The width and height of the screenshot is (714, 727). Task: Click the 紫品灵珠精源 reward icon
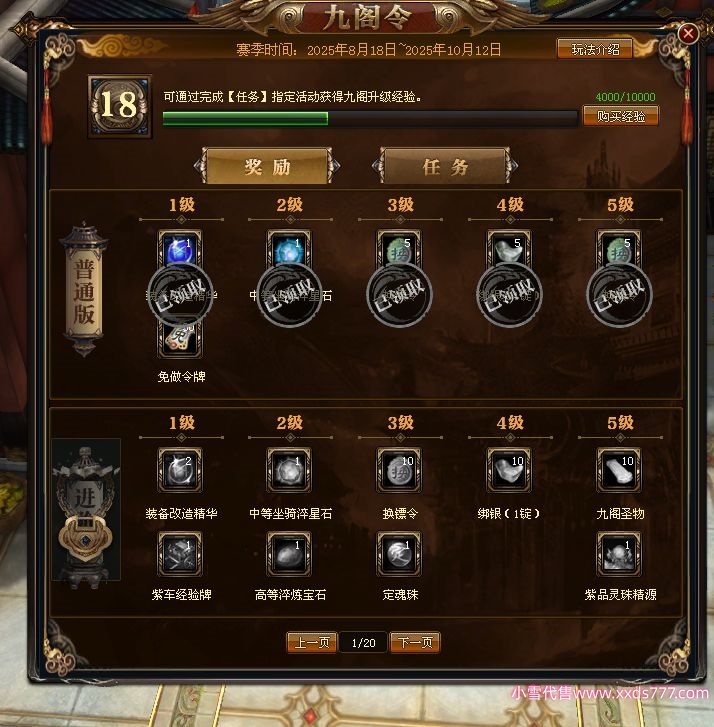point(619,554)
